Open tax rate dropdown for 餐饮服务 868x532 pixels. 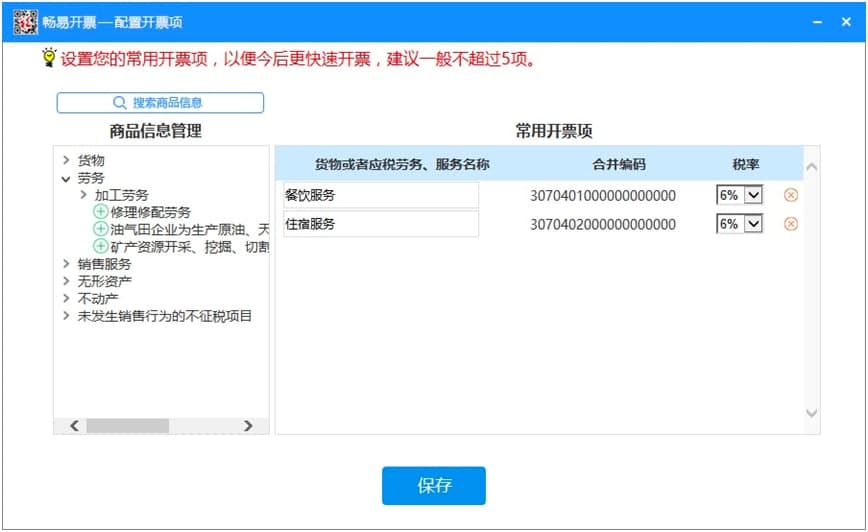pos(753,195)
